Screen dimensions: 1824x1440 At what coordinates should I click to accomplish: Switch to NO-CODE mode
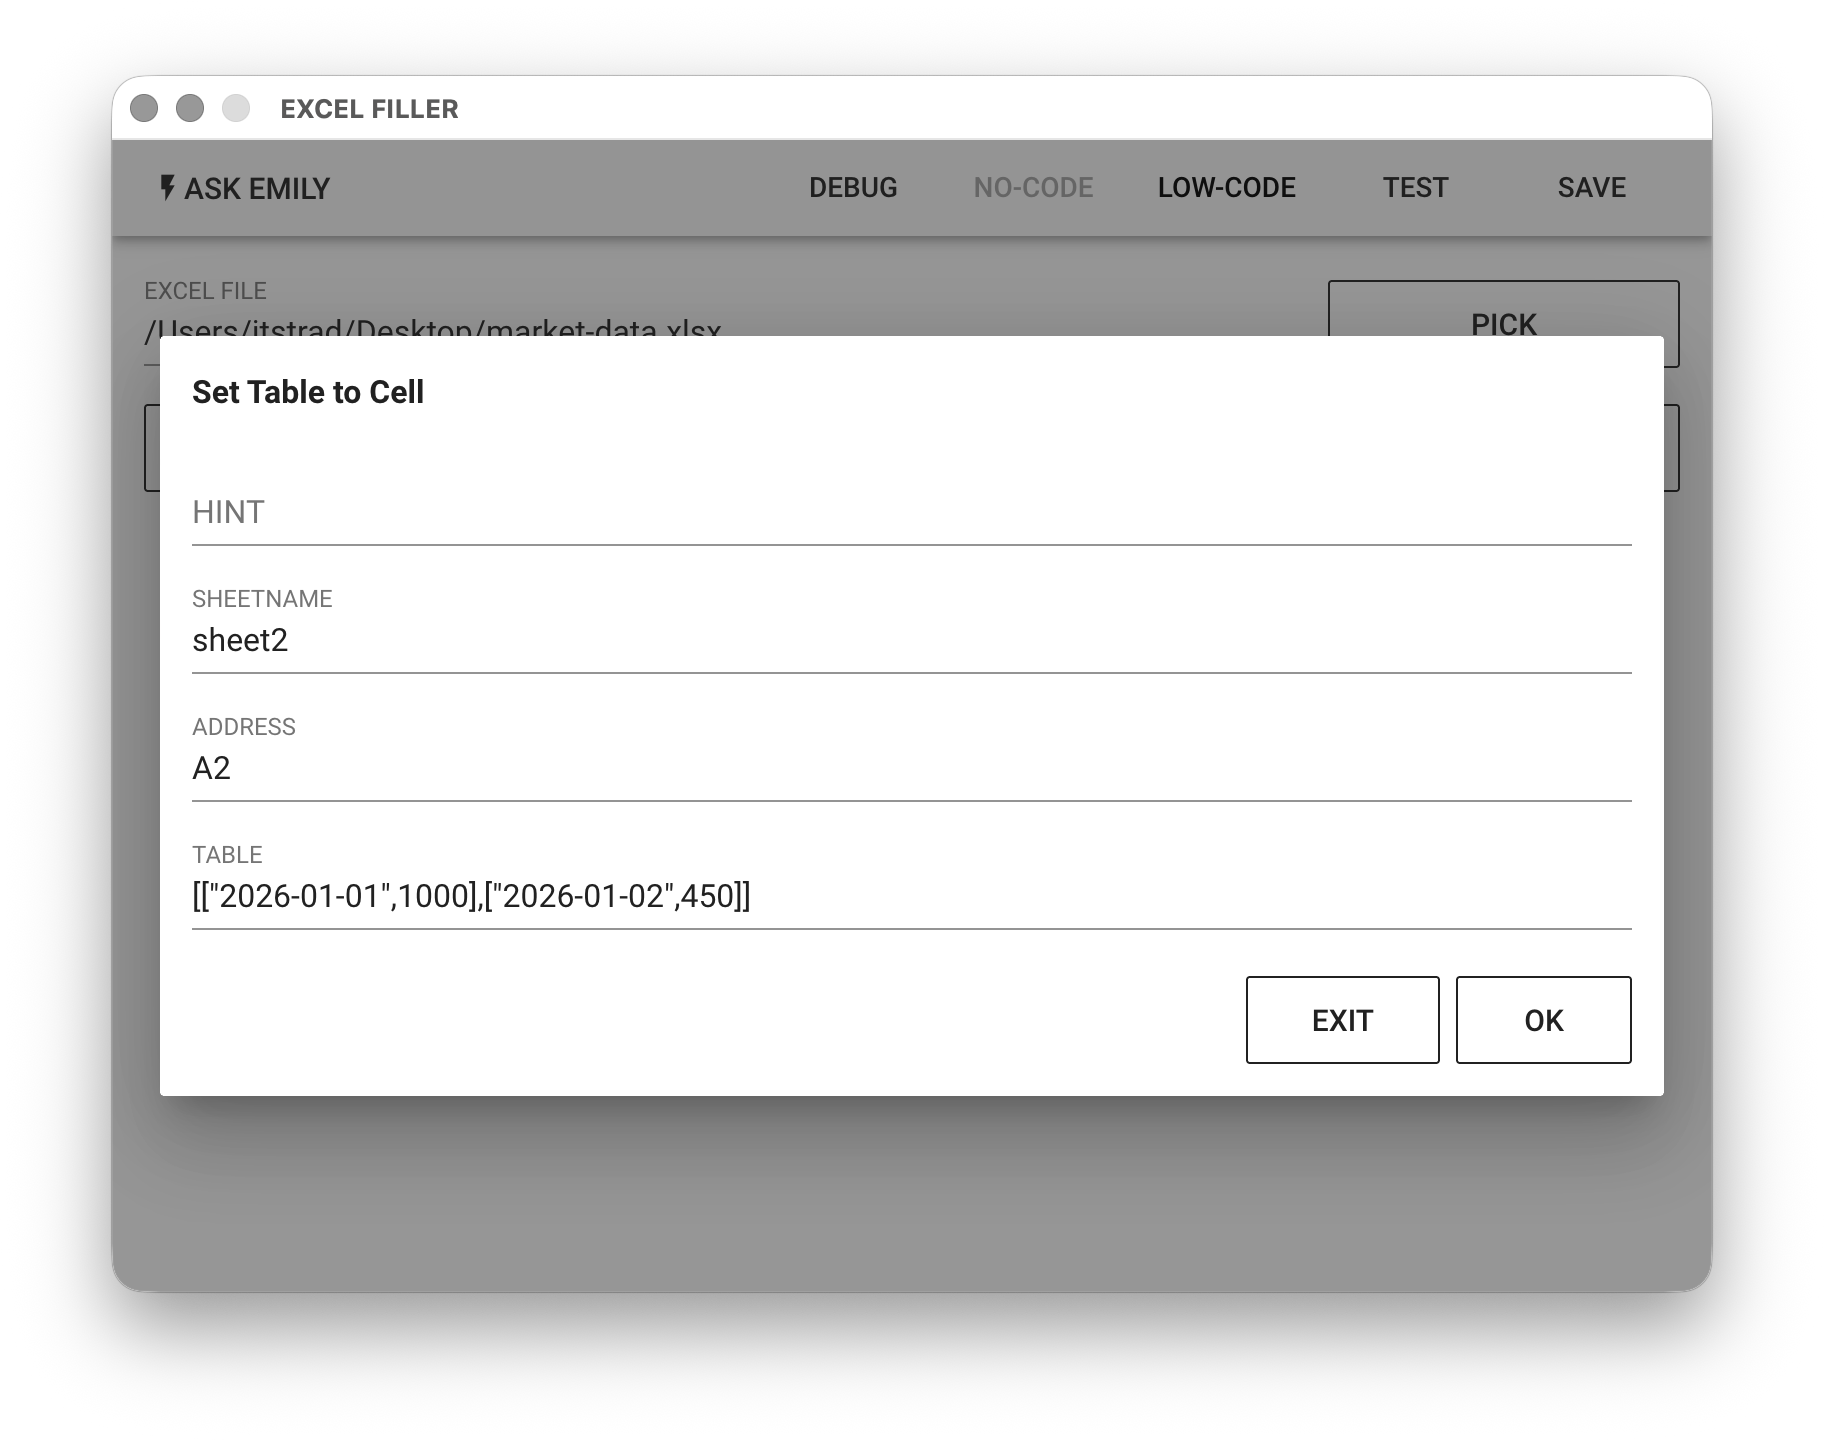click(x=1033, y=188)
